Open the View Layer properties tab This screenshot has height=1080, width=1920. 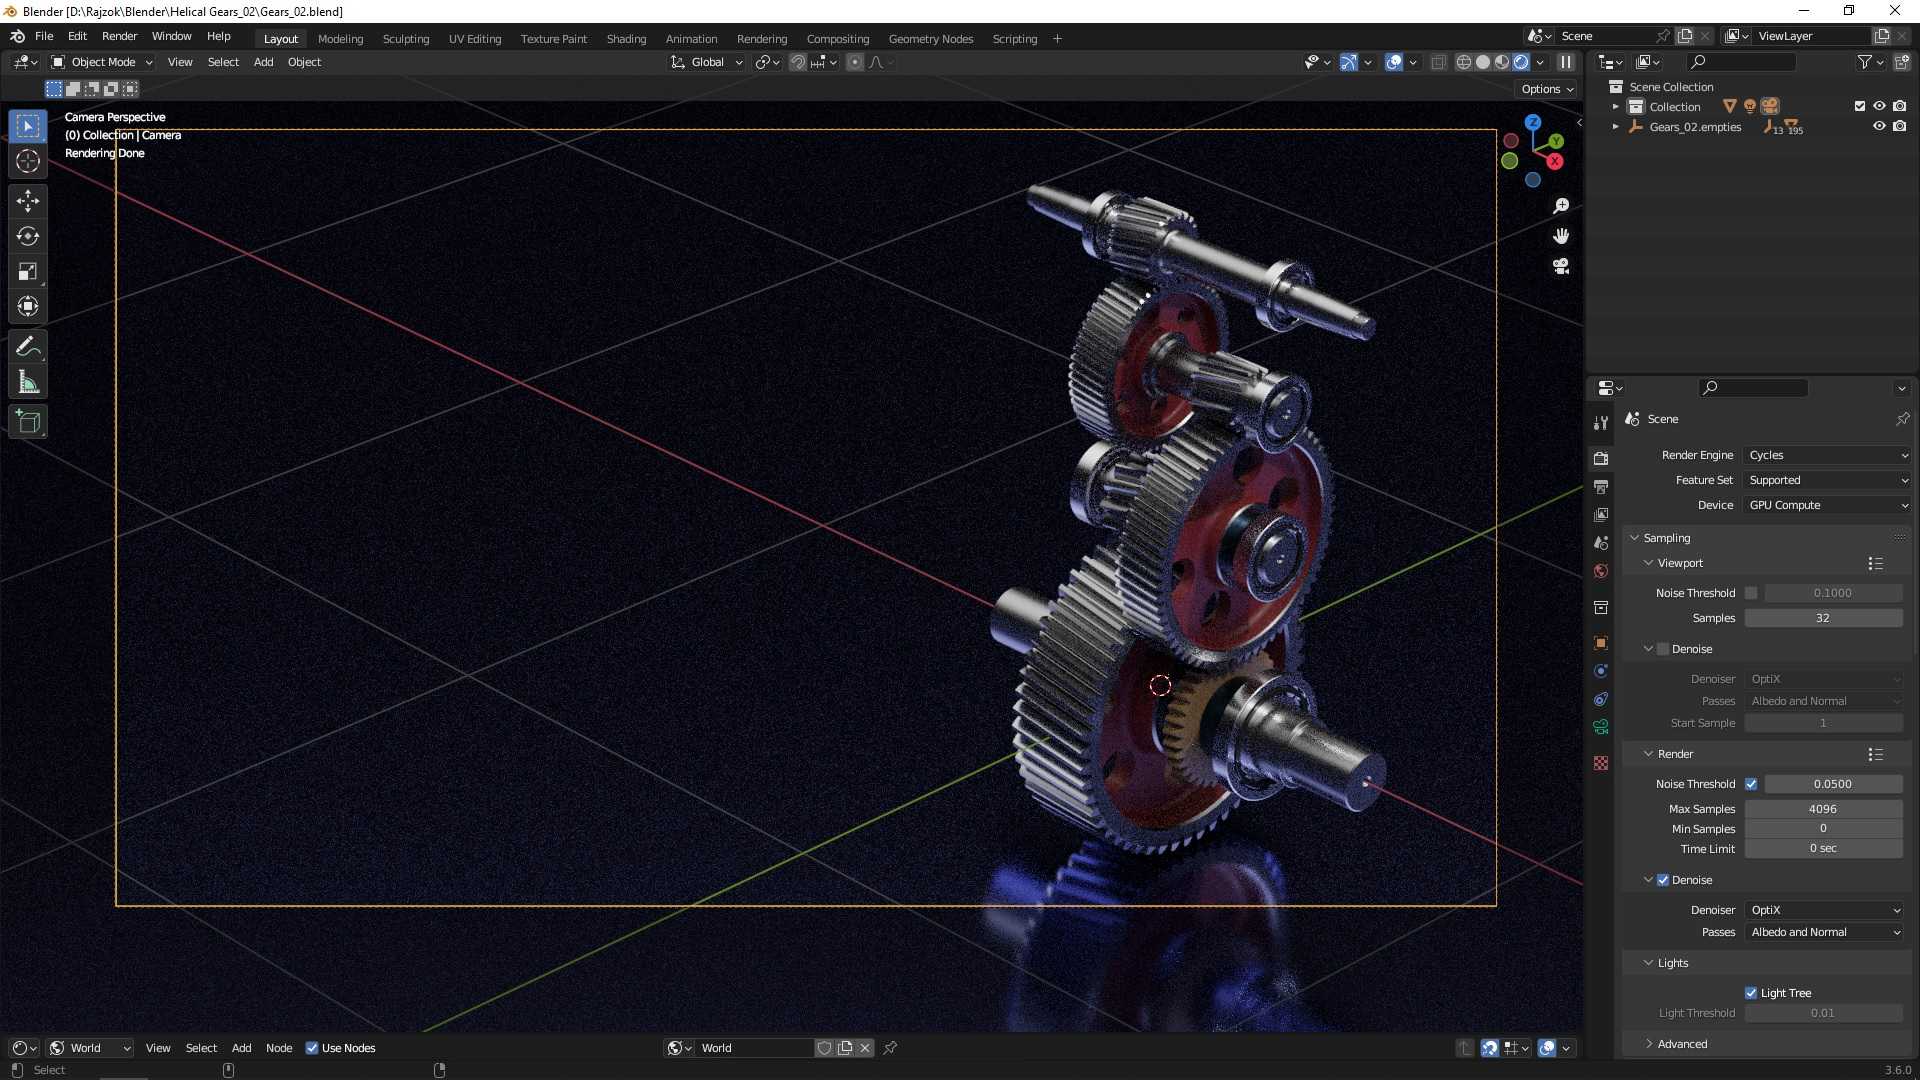tap(1601, 515)
